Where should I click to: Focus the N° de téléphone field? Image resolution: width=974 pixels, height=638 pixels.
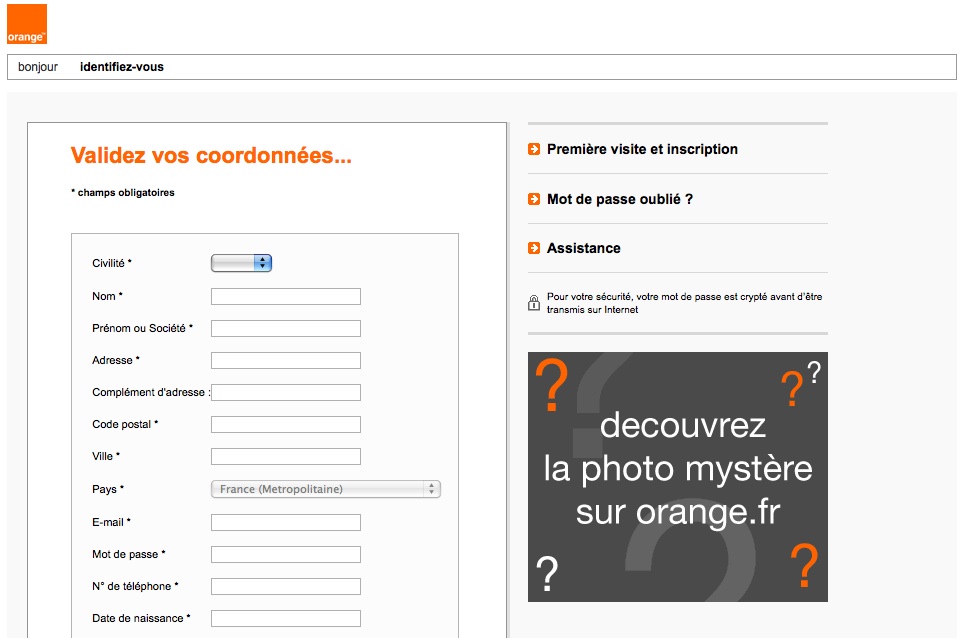[286, 586]
